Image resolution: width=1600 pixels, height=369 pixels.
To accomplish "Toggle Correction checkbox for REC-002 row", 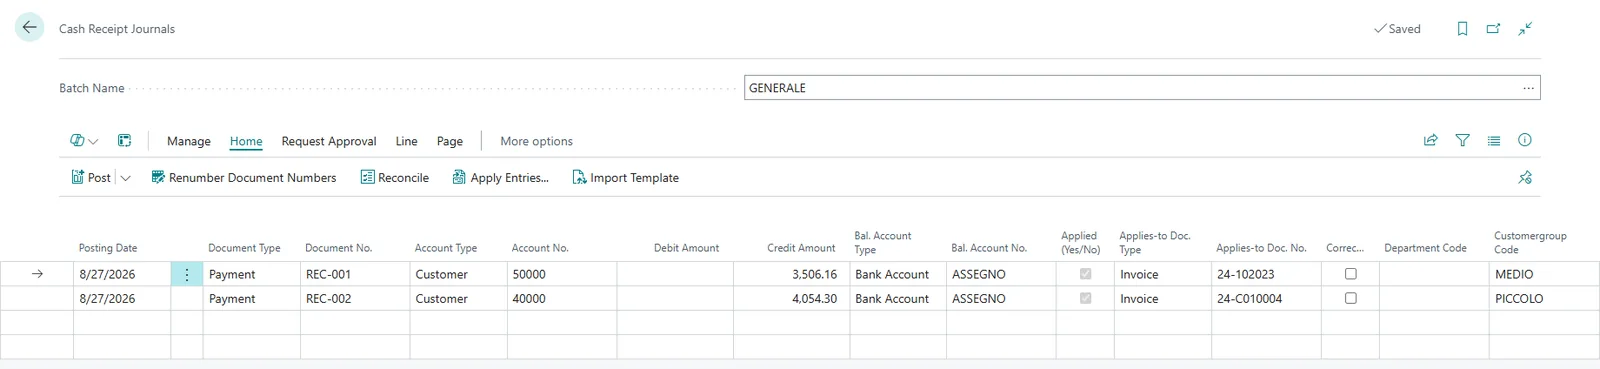I will coord(1351,298).
